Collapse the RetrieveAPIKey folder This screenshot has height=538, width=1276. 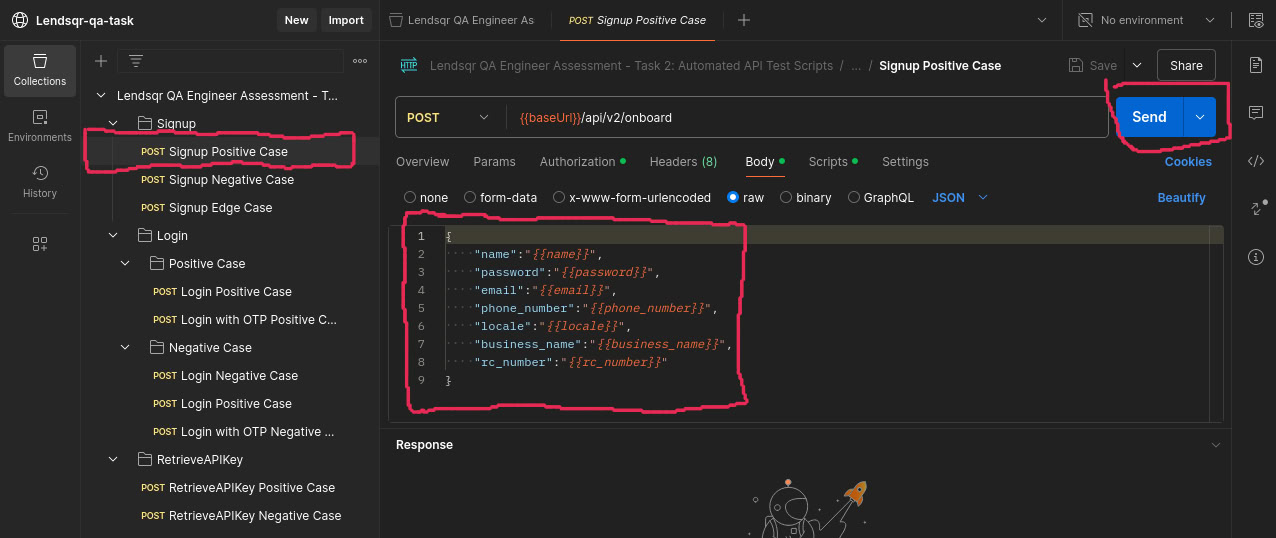(x=113, y=460)
